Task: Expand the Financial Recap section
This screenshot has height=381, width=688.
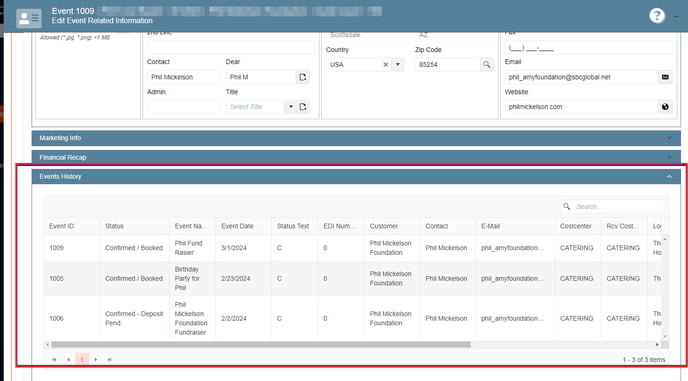Action: tap(356, 157)
